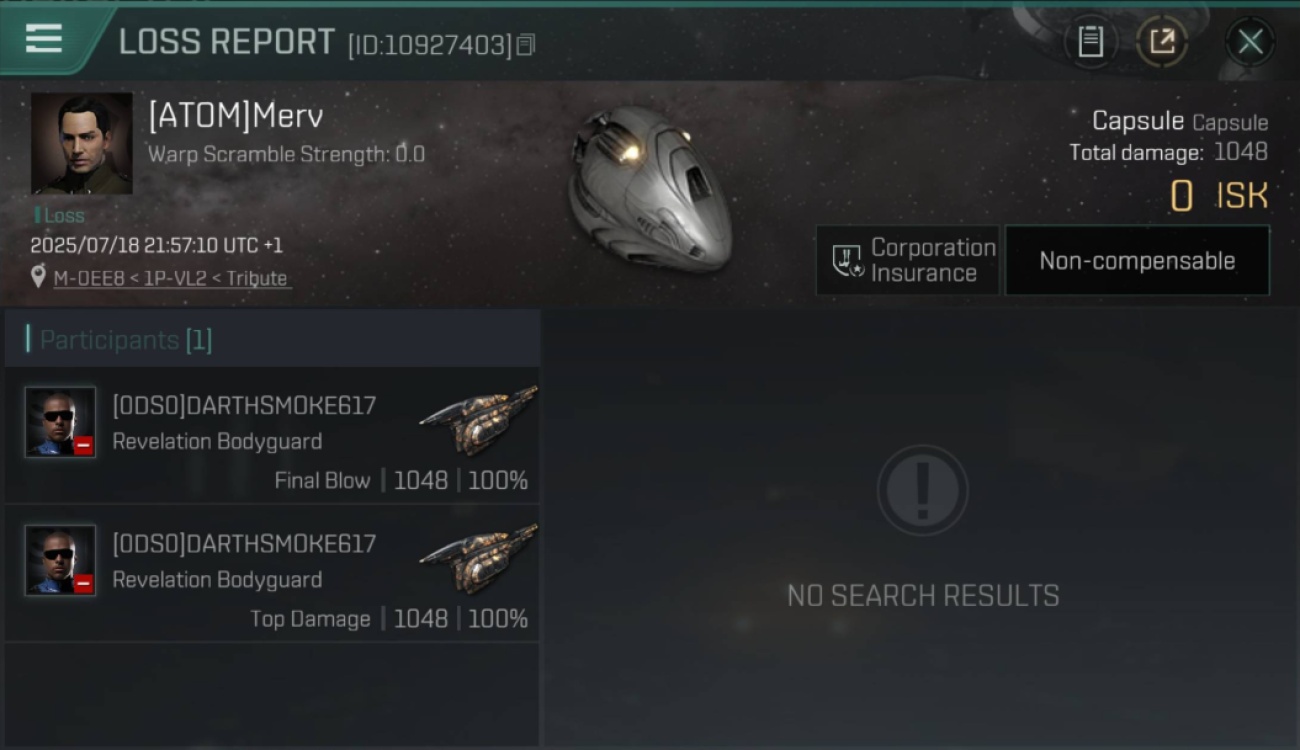Viewport: 1300px width, 750px height.
Task: Click the [ATOM]Merv pilot name
Action: coord(236,117)
